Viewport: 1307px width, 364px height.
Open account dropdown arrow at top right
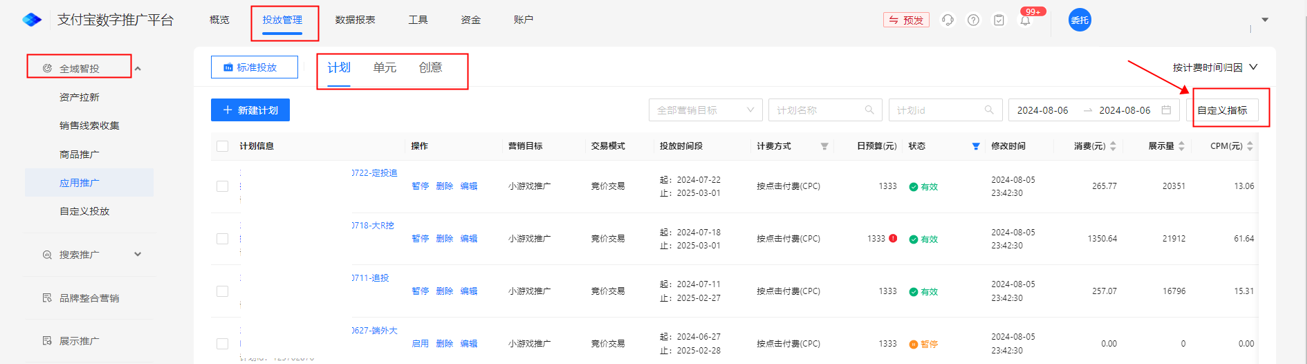[1265, 20]
